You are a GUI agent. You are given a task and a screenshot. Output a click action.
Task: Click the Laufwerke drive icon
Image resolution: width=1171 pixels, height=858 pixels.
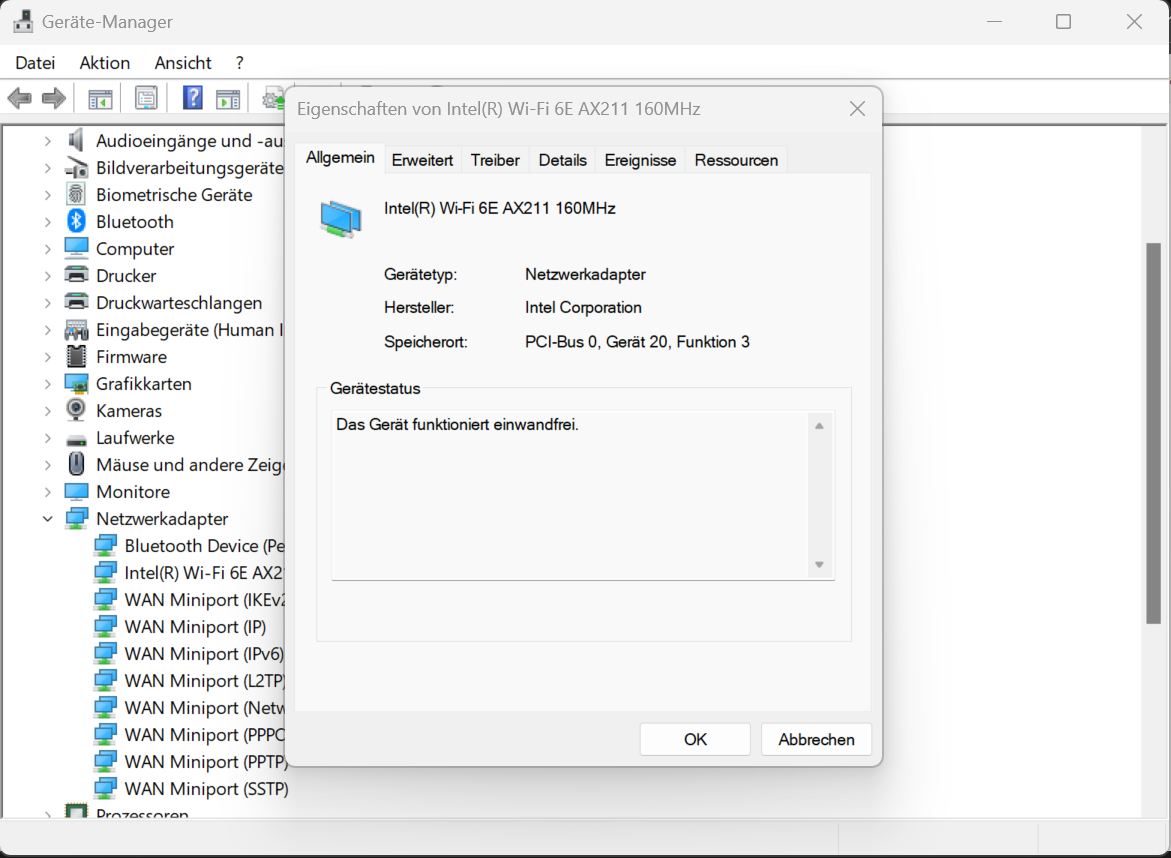(76, 439)
